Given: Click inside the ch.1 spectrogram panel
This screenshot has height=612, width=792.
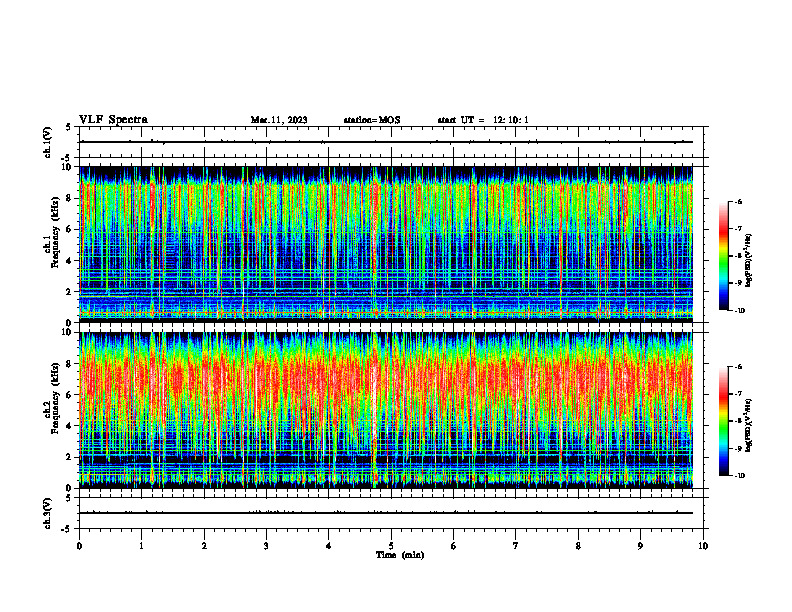Looking at the screenshot, I should (x=386, y=244).
